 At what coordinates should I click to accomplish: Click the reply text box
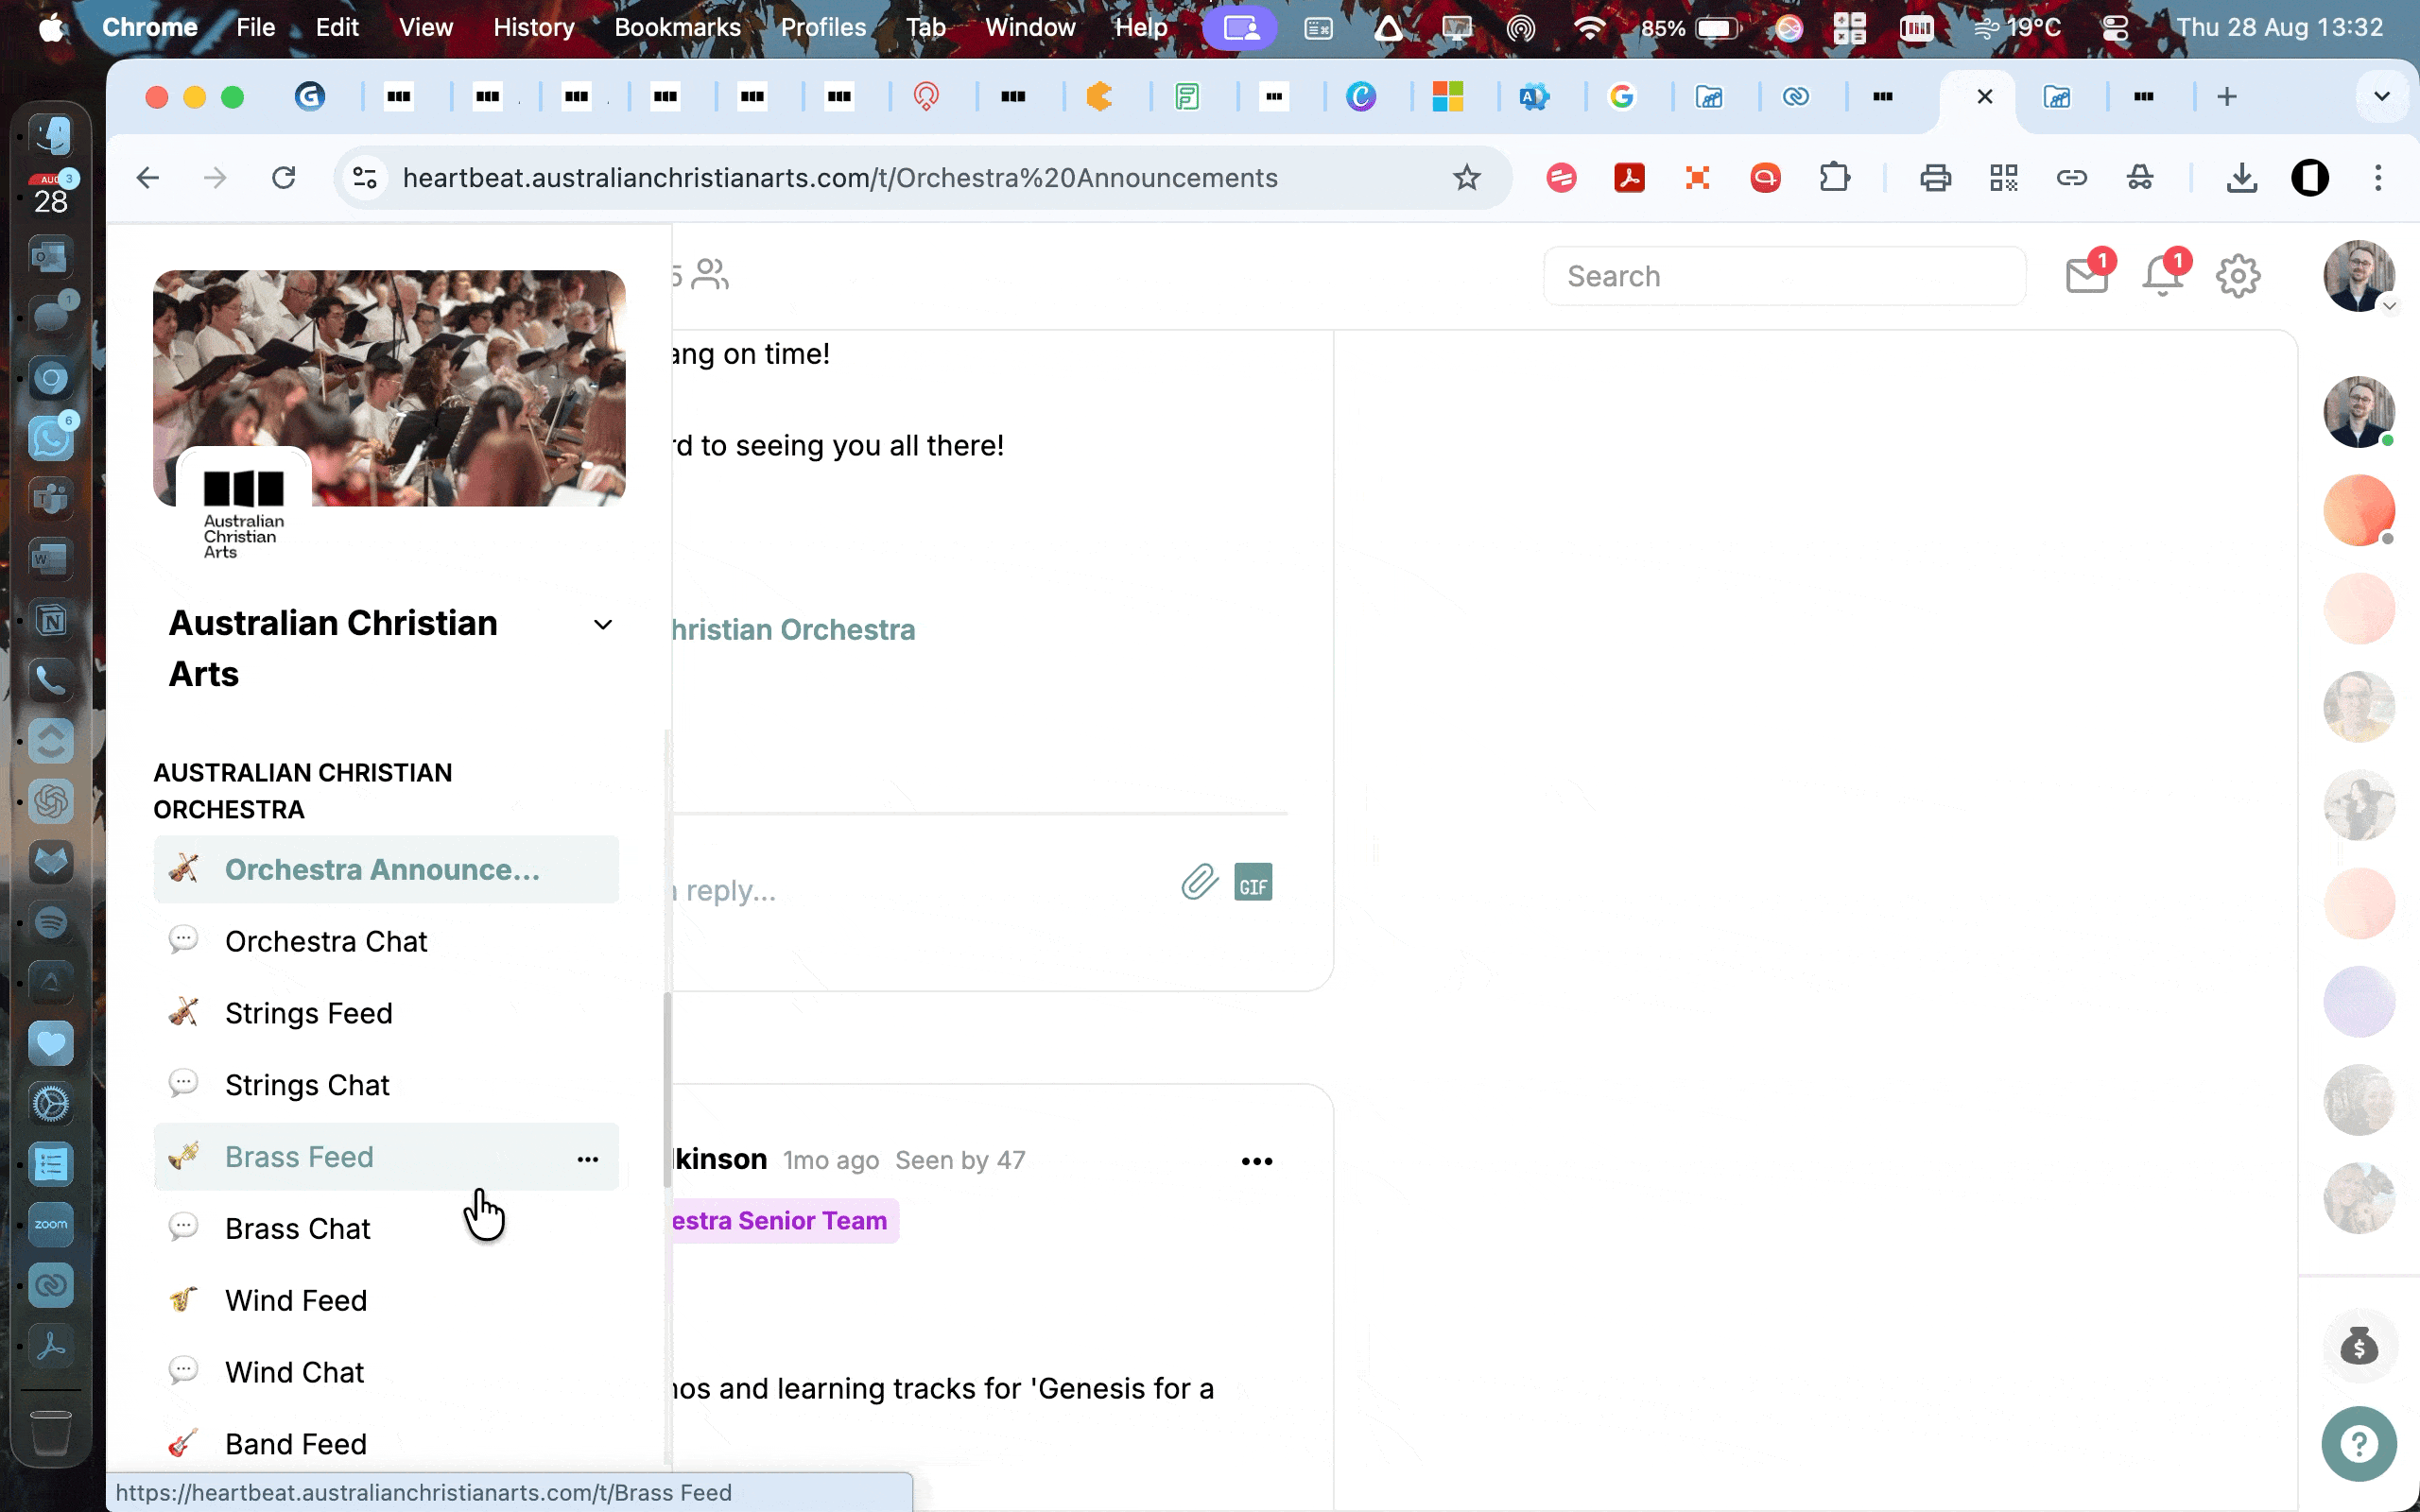pos(920,889)
